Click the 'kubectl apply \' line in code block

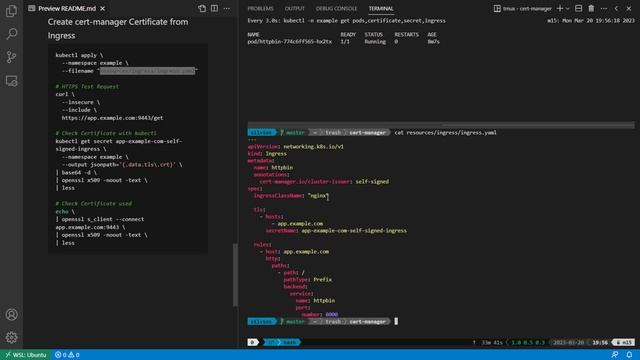79,55
